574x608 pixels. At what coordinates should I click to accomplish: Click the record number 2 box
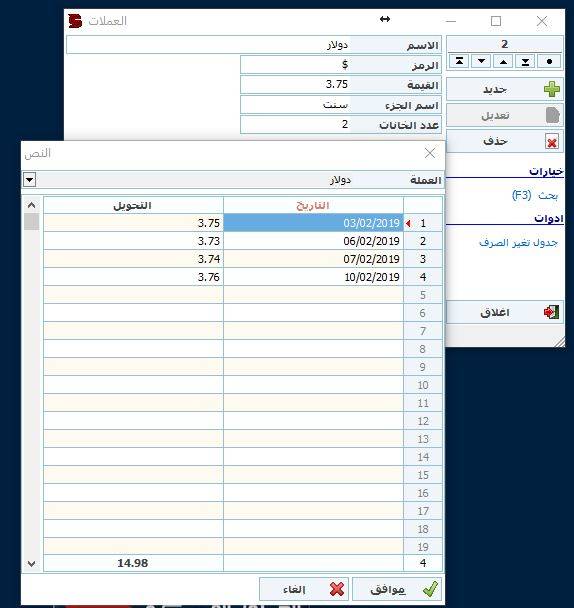coord(505,44)
